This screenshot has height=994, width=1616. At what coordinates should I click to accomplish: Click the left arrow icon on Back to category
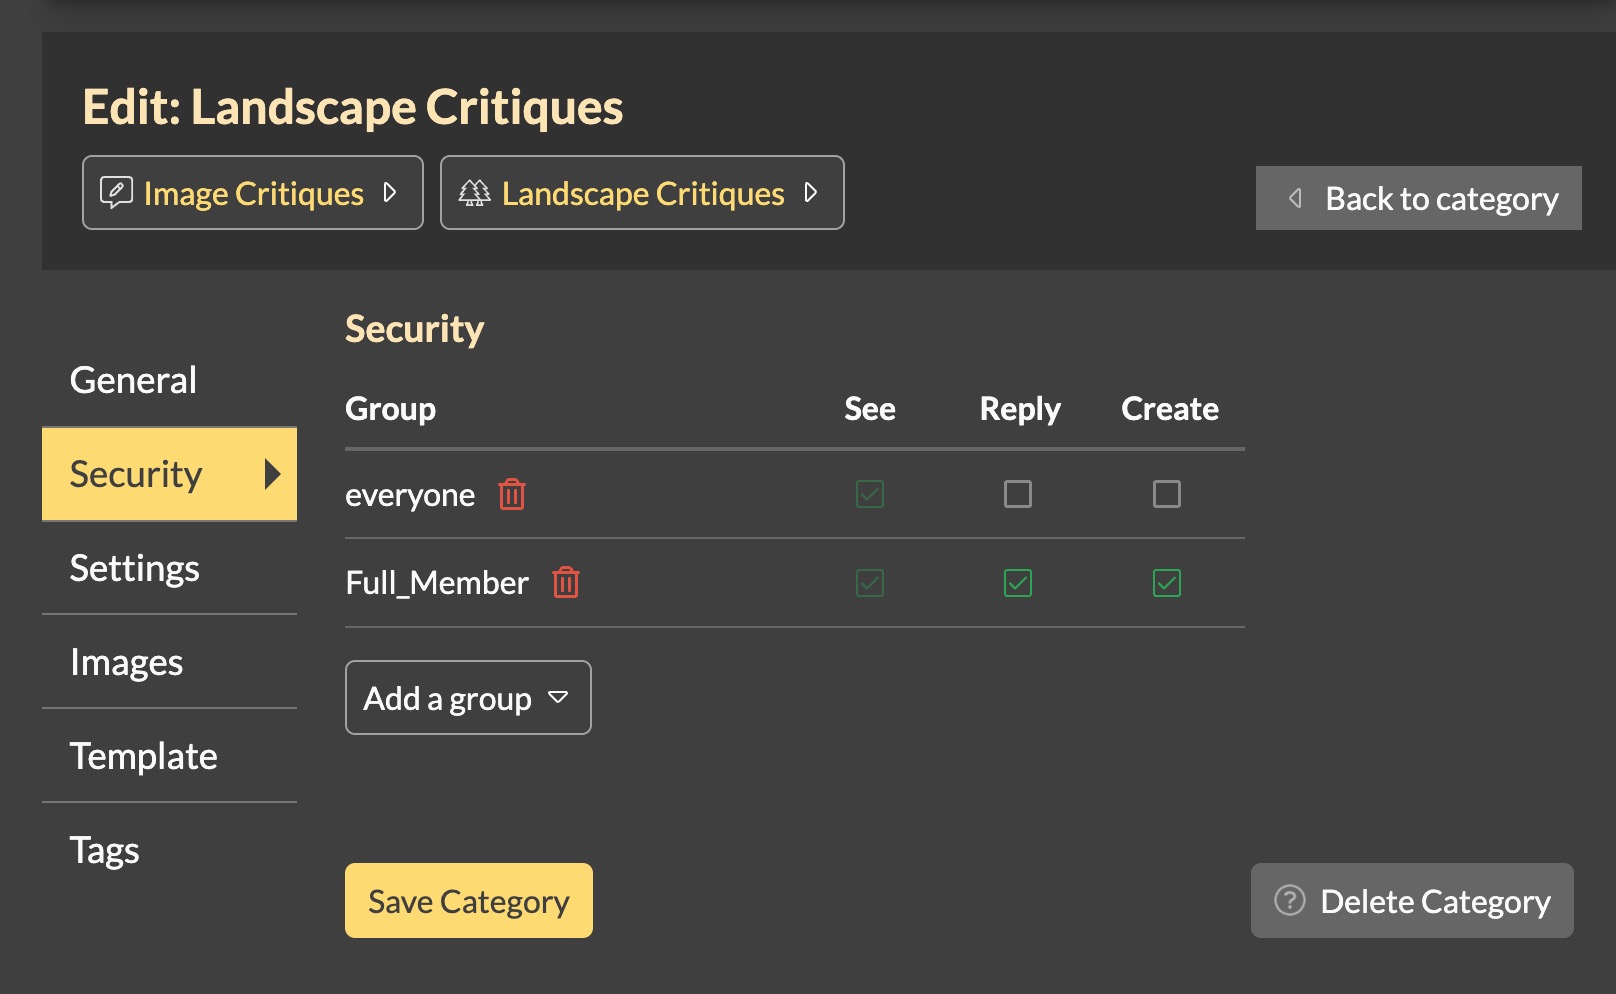point(1295,198)
